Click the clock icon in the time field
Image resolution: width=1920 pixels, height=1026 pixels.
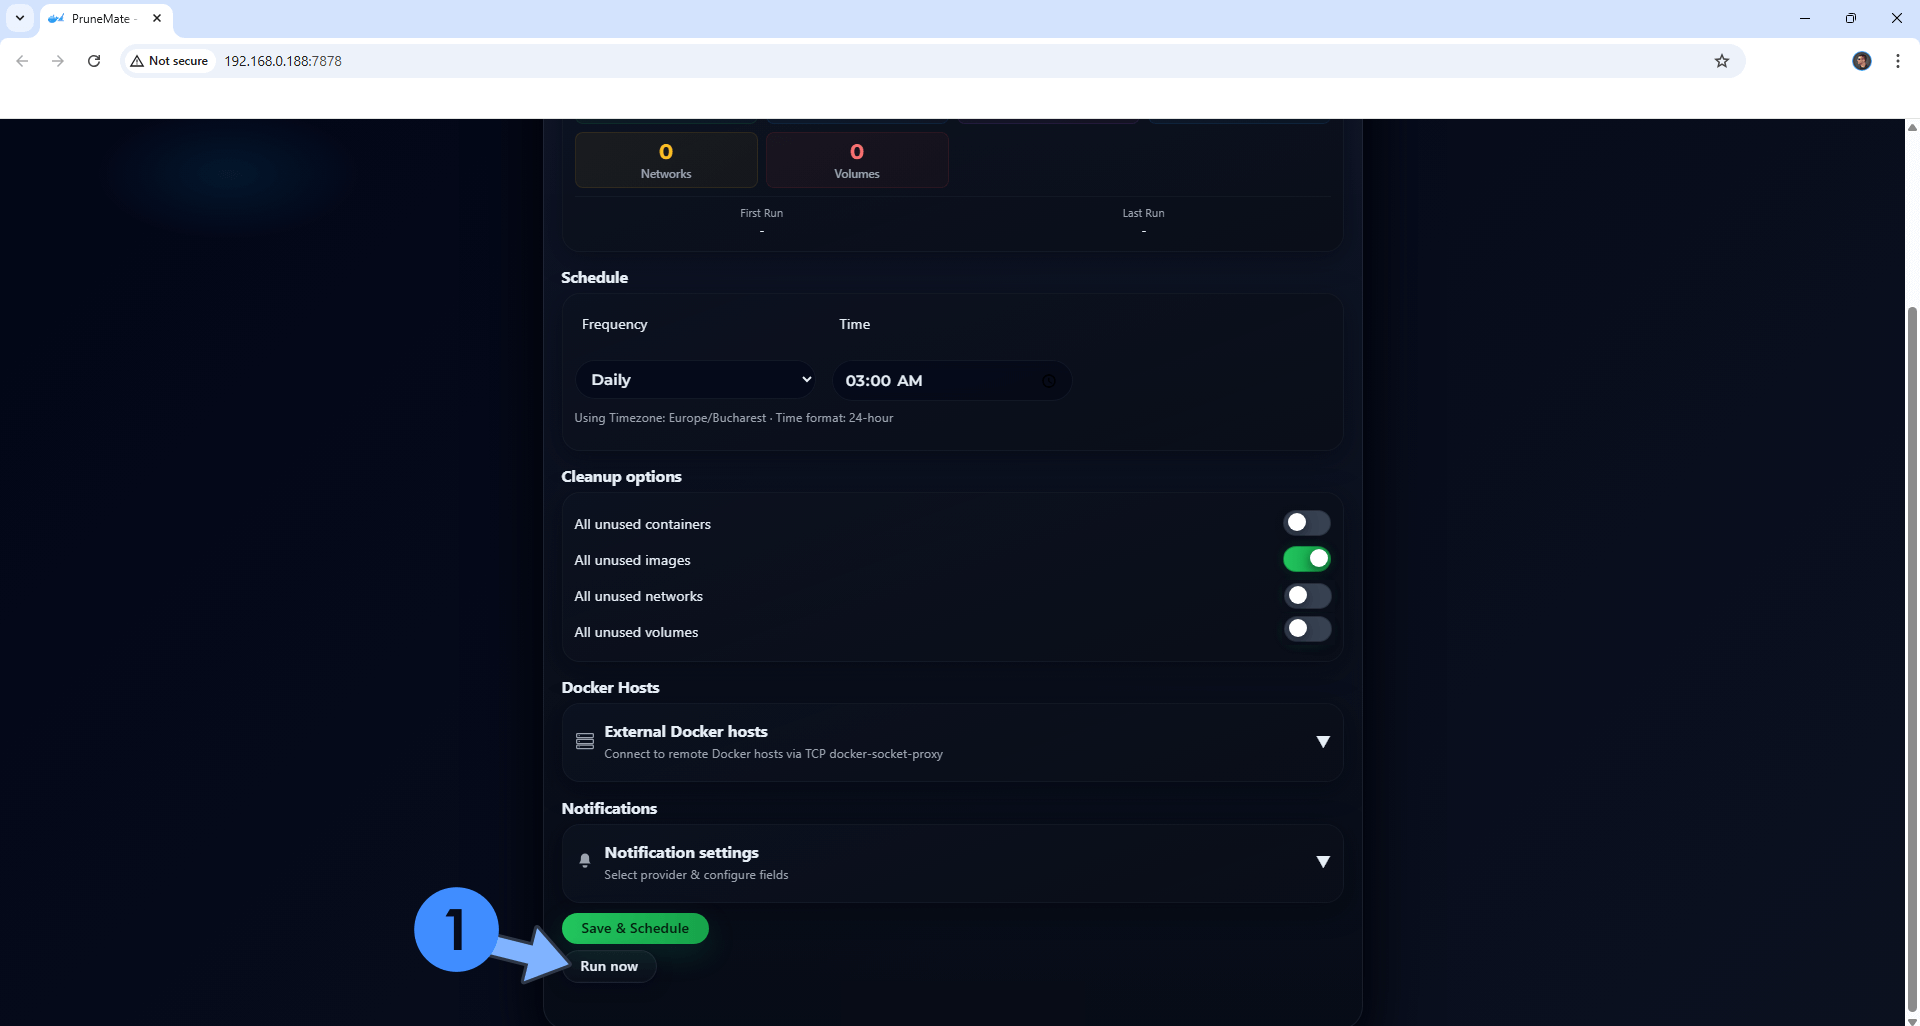point(1048,381)
